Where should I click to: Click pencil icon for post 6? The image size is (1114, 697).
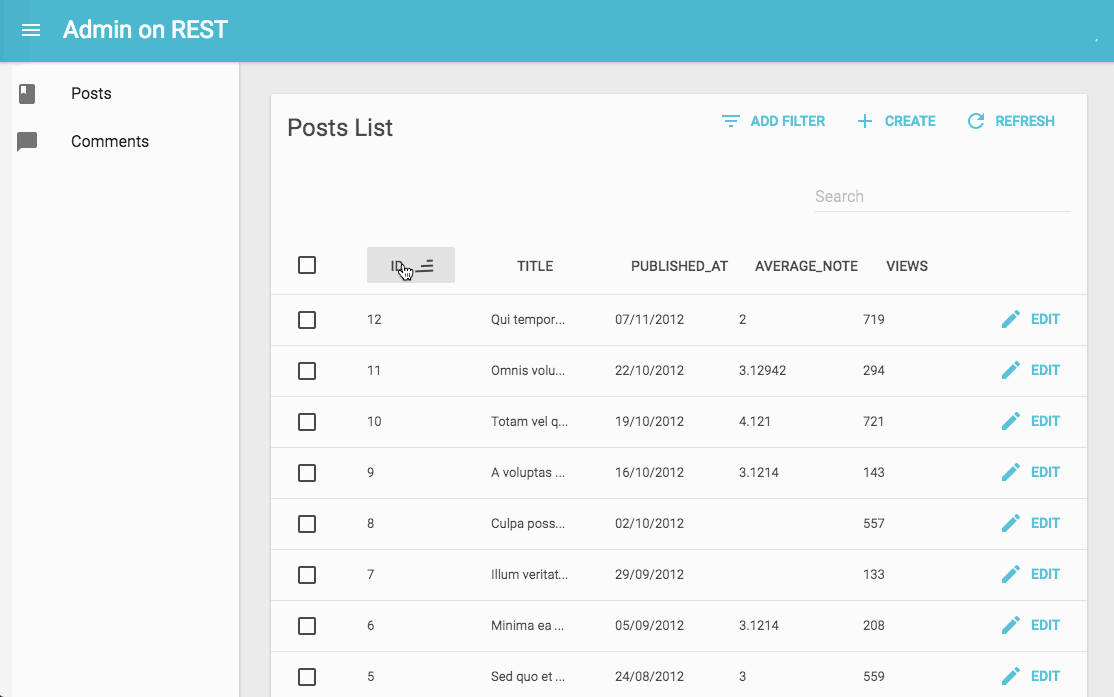pyautogui.click(x=1011, y=625)
